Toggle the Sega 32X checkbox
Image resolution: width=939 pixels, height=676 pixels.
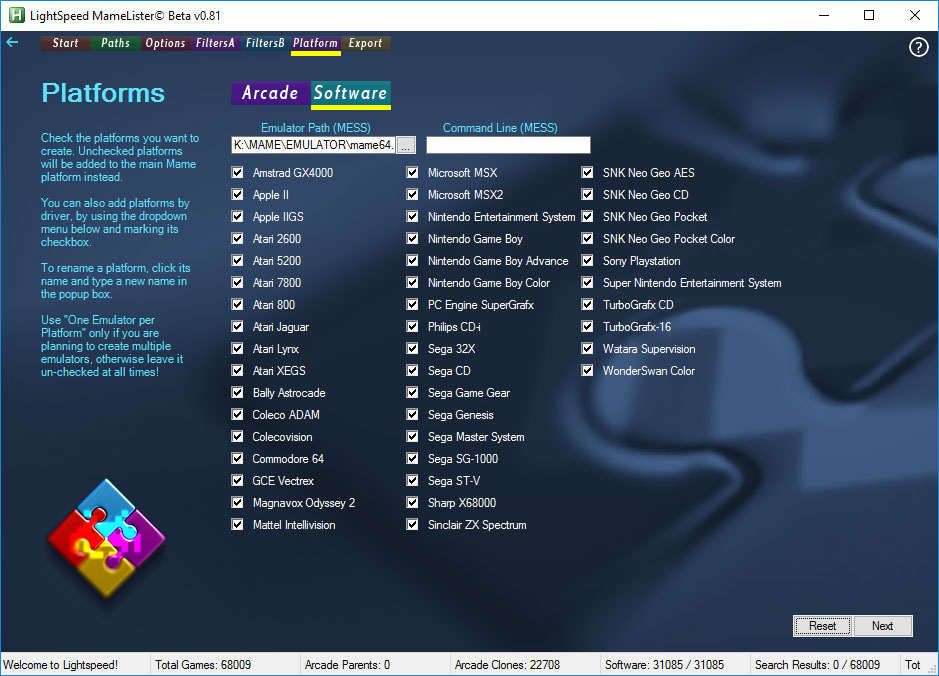pos(412,348)
